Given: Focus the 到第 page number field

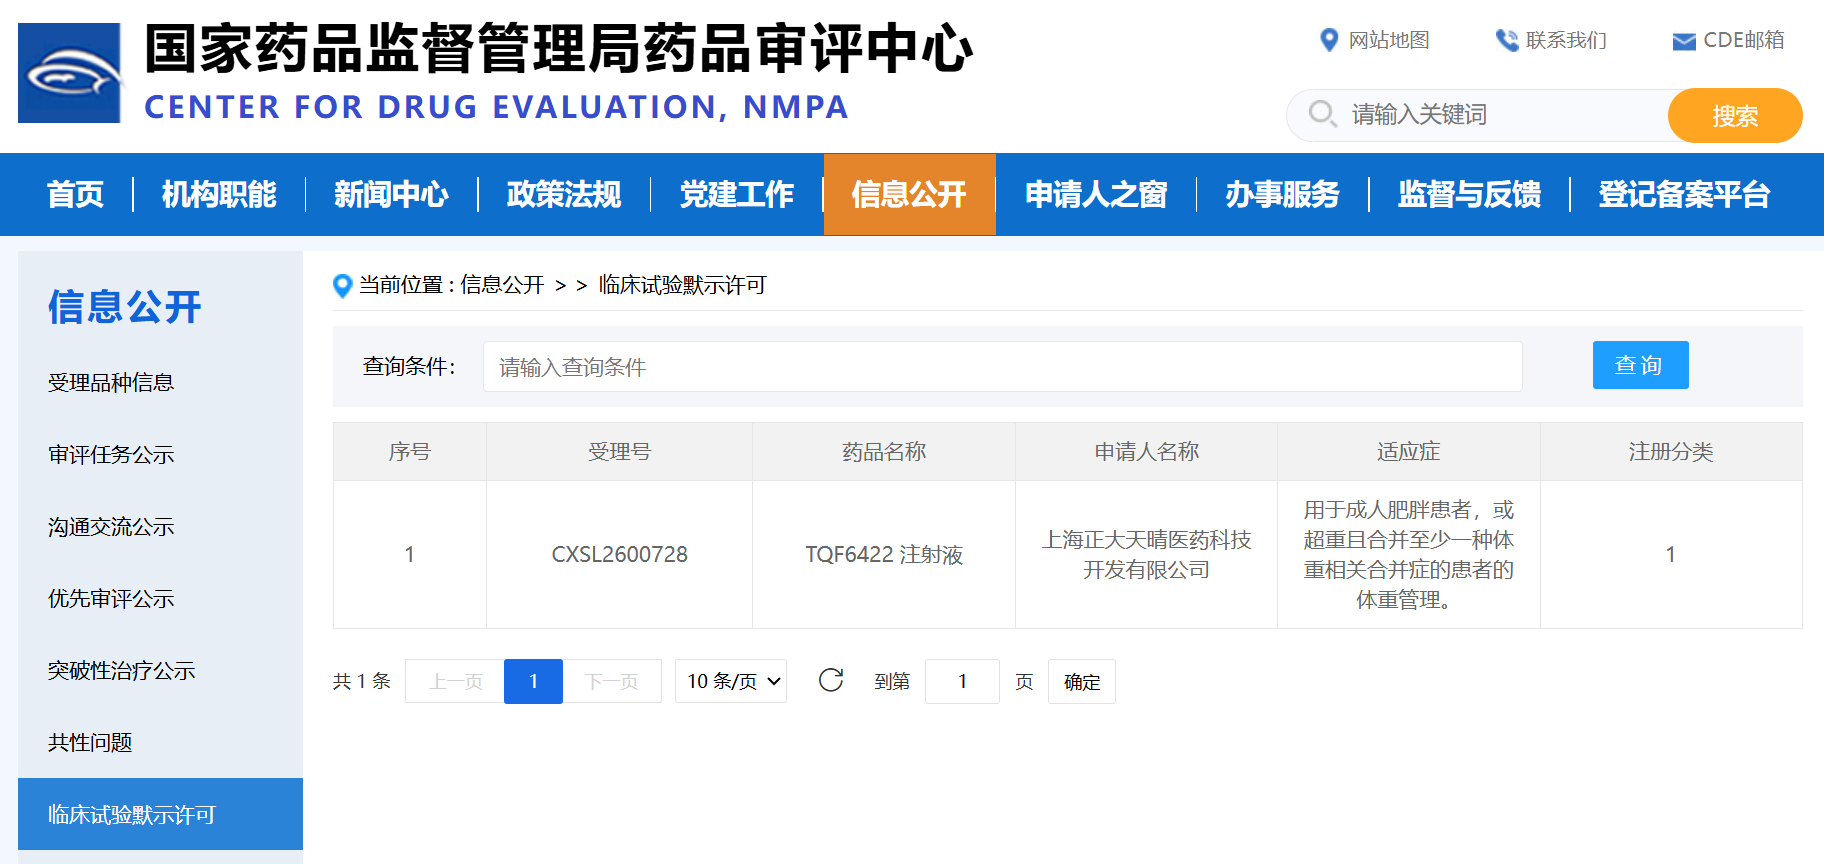Looking at the screenshot, I should point(962,681).
